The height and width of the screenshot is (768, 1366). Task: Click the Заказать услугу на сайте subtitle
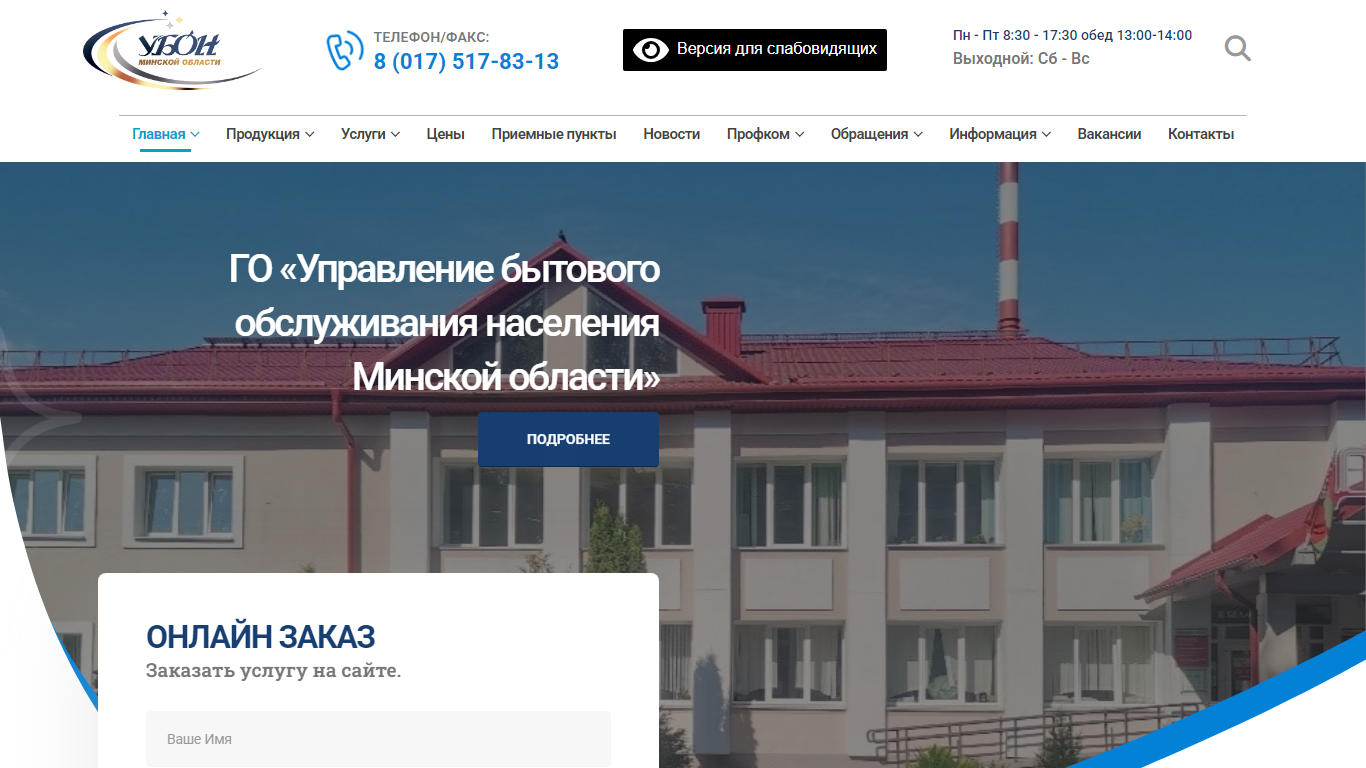(273, 670)
